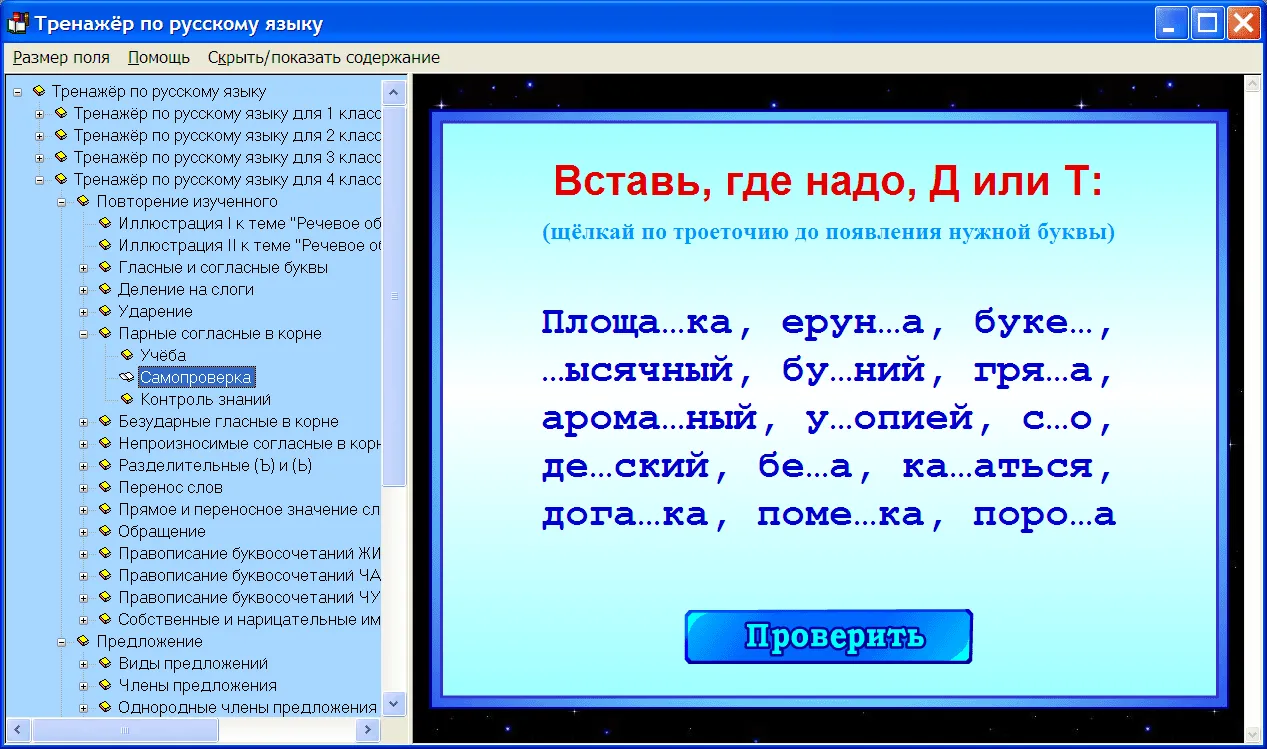Click the book icon beside Учёба
Viewport: 1267px width, 749px height.
(126, 355)
